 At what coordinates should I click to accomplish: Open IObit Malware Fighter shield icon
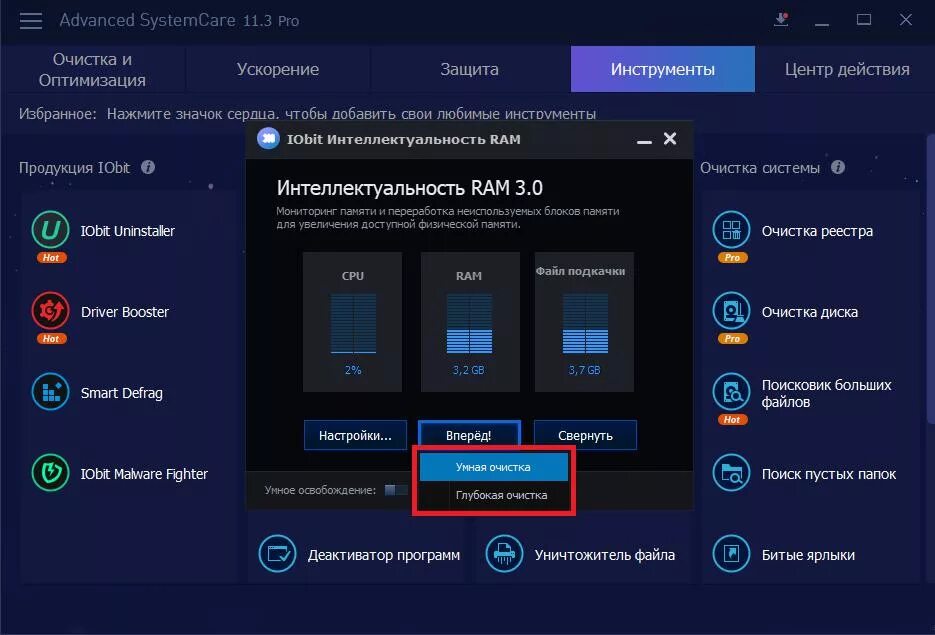coord(51,473)
